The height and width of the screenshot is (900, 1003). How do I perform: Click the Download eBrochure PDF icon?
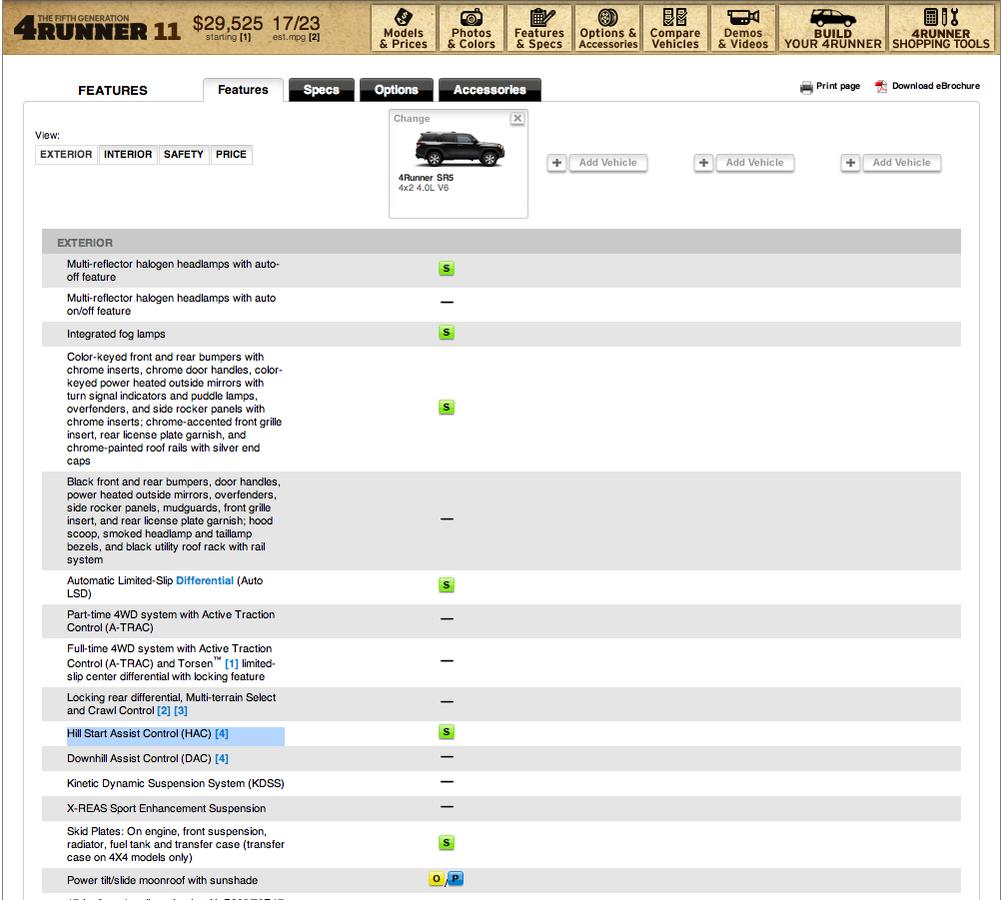coord(881,86)
